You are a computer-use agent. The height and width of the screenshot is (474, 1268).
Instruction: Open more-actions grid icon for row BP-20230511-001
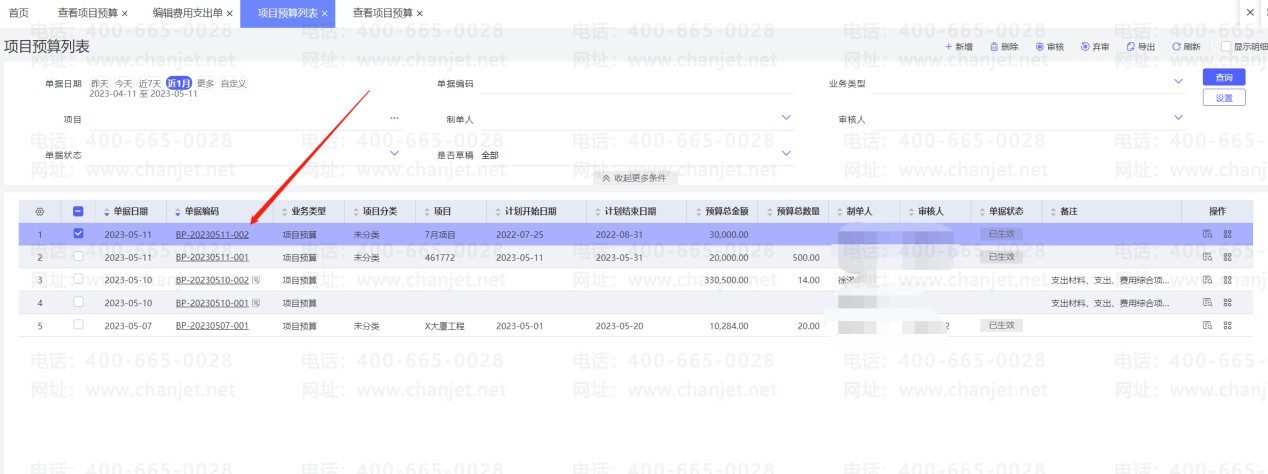pos(1227,257)
